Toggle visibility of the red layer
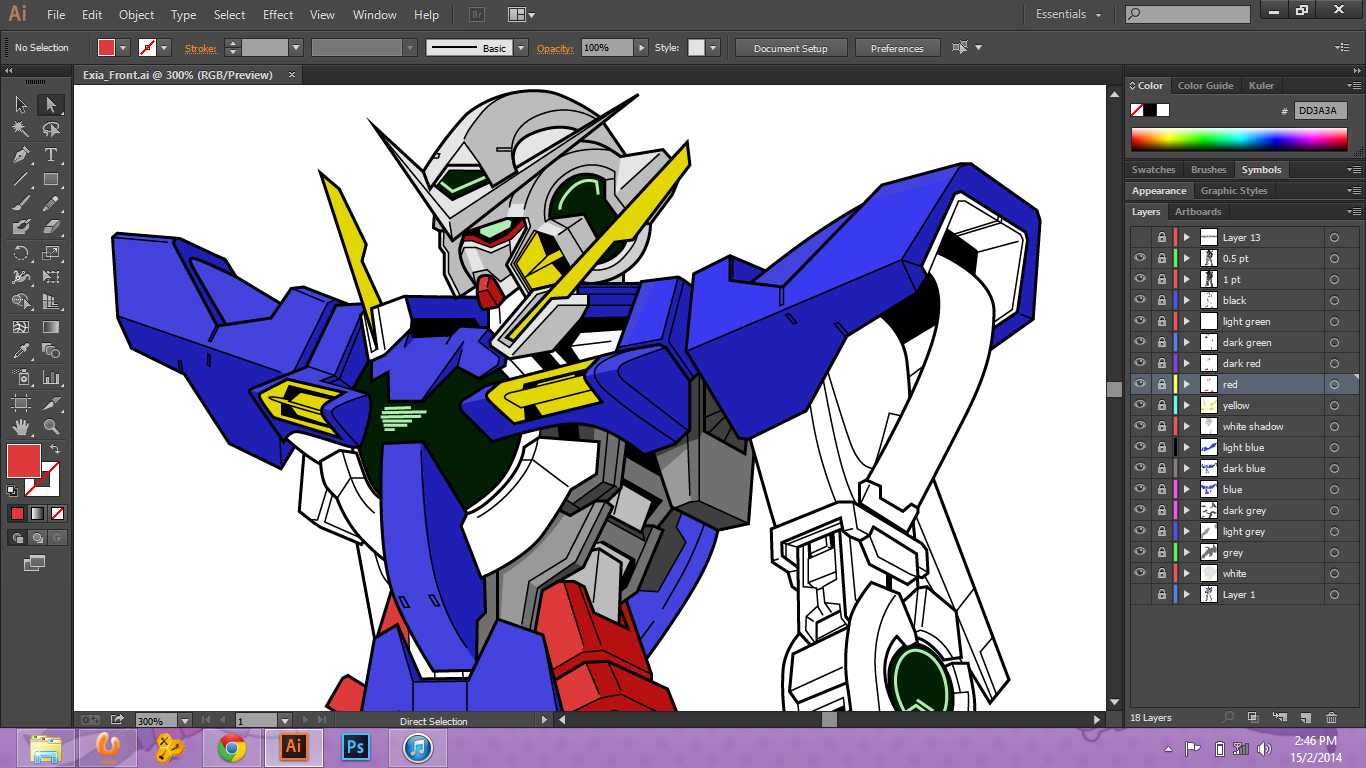Viewport: 1366px width, 768px height. (1140, 384)
